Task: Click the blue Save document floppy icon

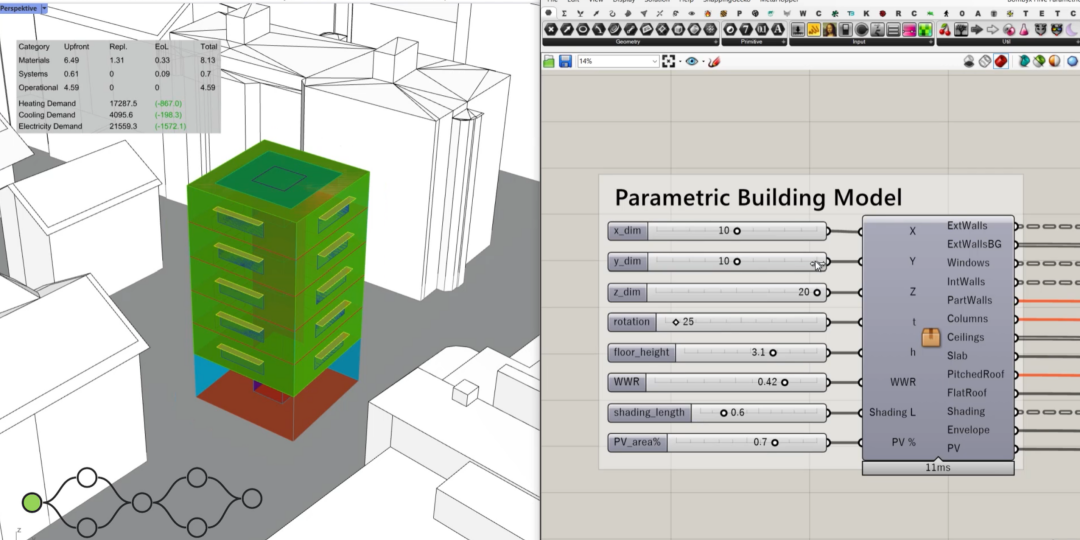Action: click(x=566, y=62)
